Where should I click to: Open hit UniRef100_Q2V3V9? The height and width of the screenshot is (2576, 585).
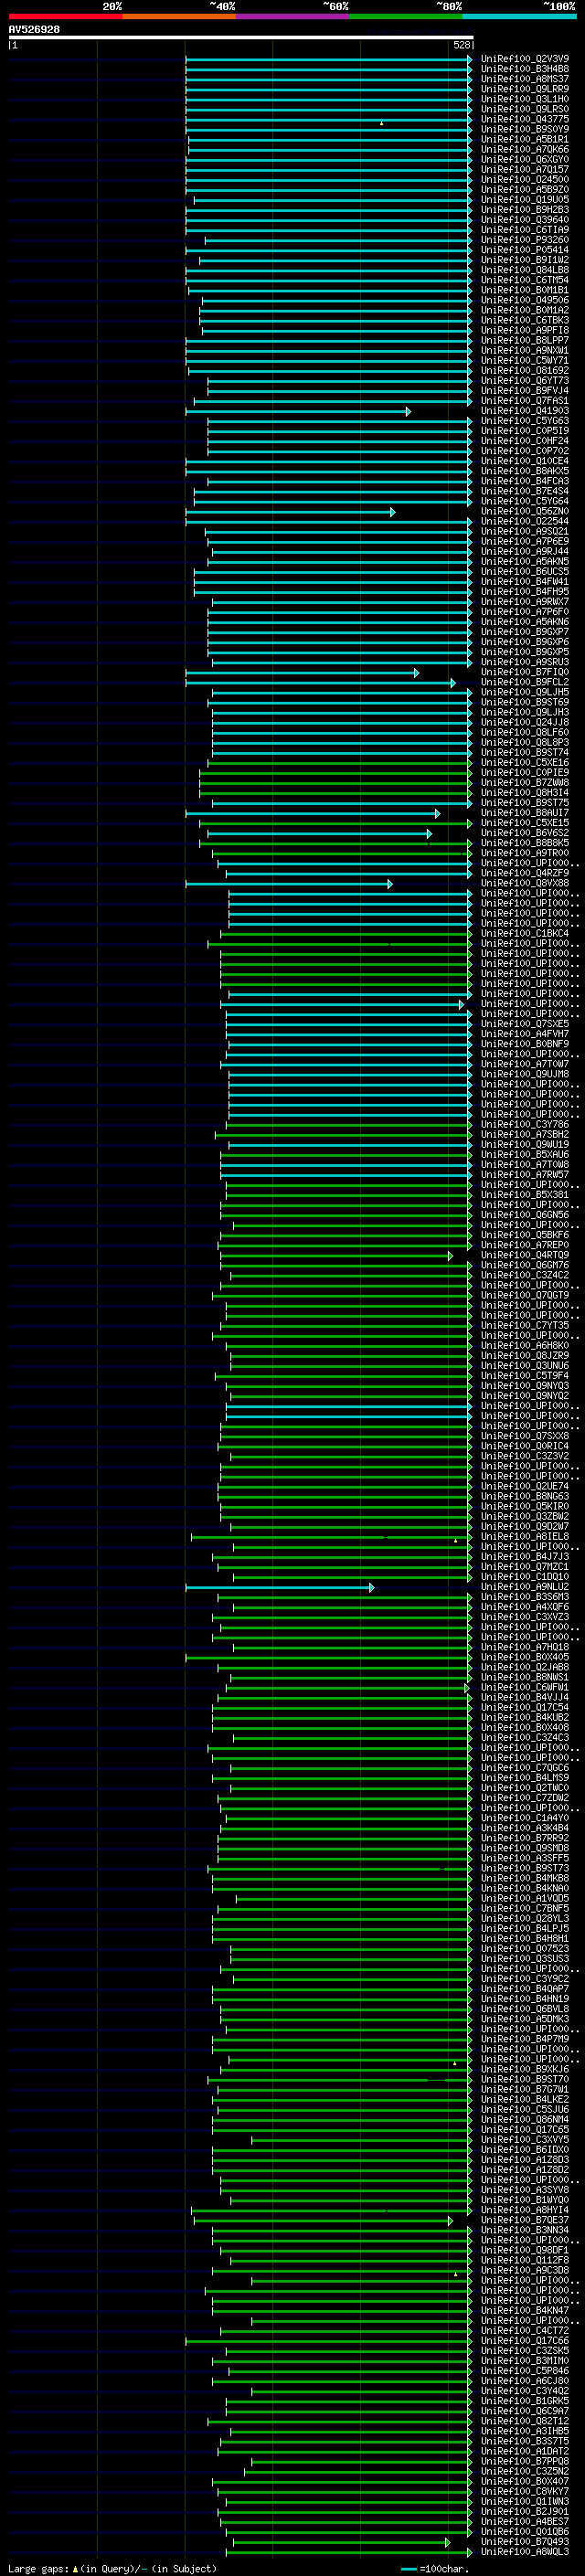525,59
